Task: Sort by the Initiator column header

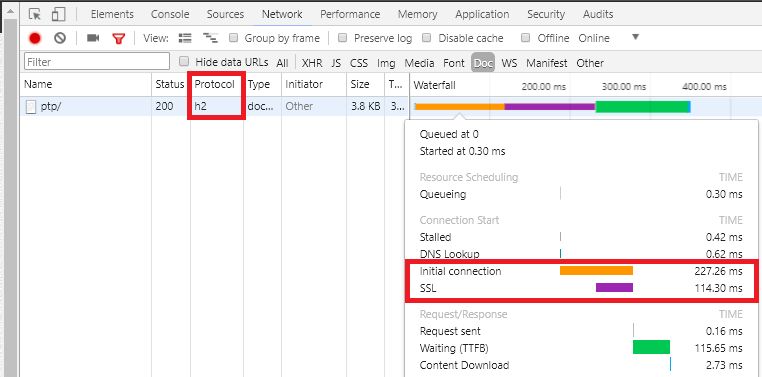Action: coord(313,84)
